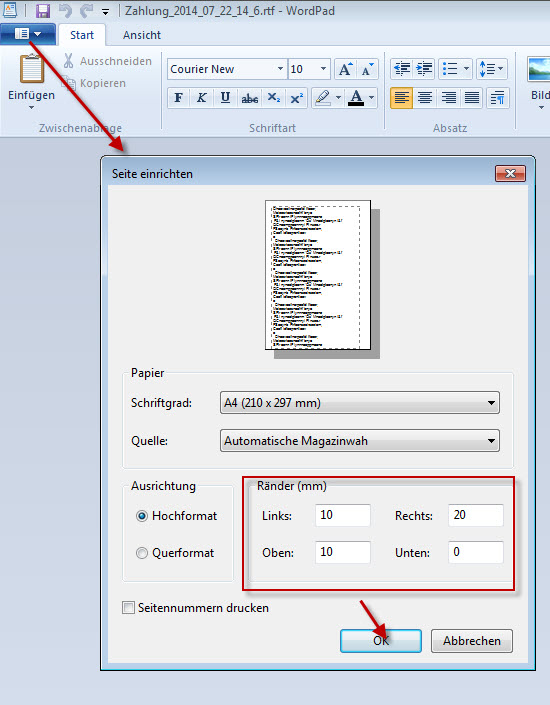Click Kopieren command

[x=94, y=83]
